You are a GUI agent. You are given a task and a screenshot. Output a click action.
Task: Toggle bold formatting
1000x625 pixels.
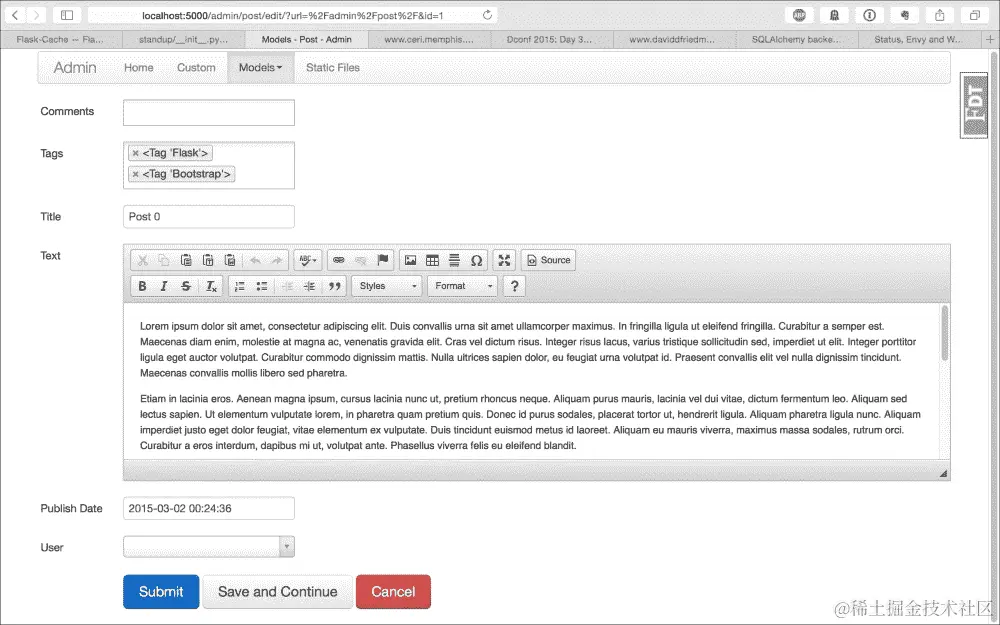click(142, 286)
